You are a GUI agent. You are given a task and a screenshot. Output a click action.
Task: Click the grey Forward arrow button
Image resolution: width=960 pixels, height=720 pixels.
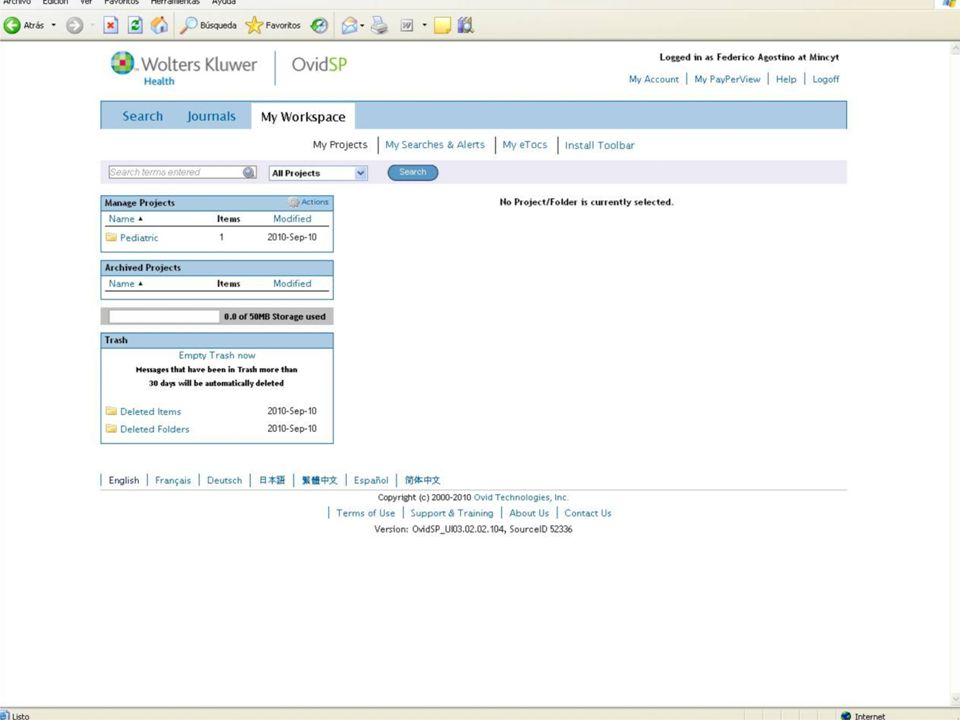click(x=75, y=25)
